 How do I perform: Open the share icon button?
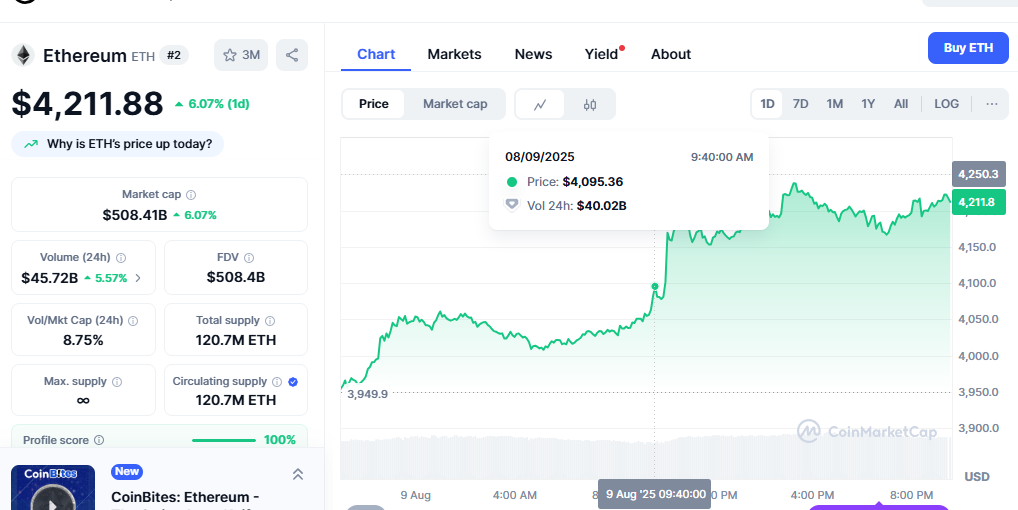[292, 55]
